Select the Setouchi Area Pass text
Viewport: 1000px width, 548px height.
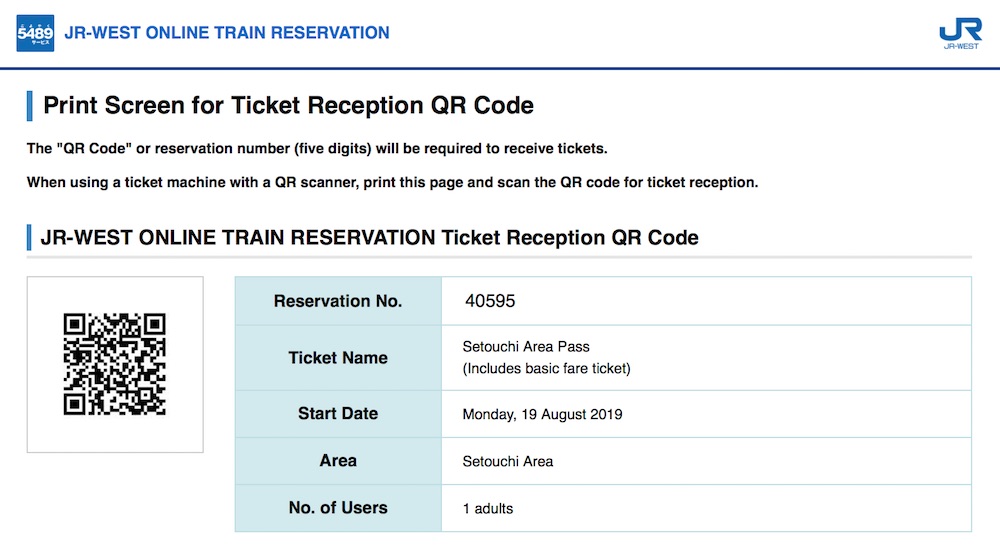click(x=526, y=347)
